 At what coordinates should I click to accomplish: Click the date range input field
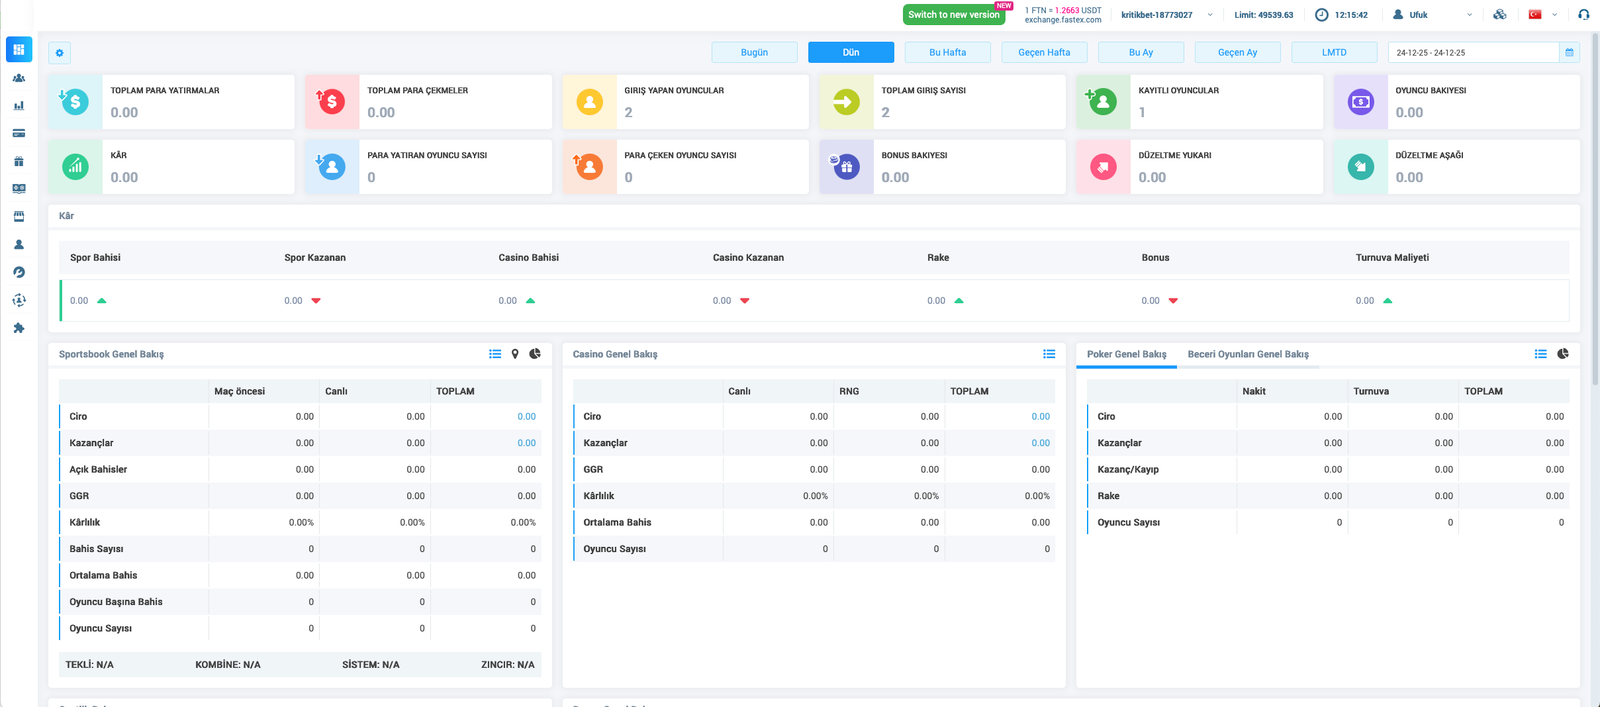click(x=1473, y=53)
